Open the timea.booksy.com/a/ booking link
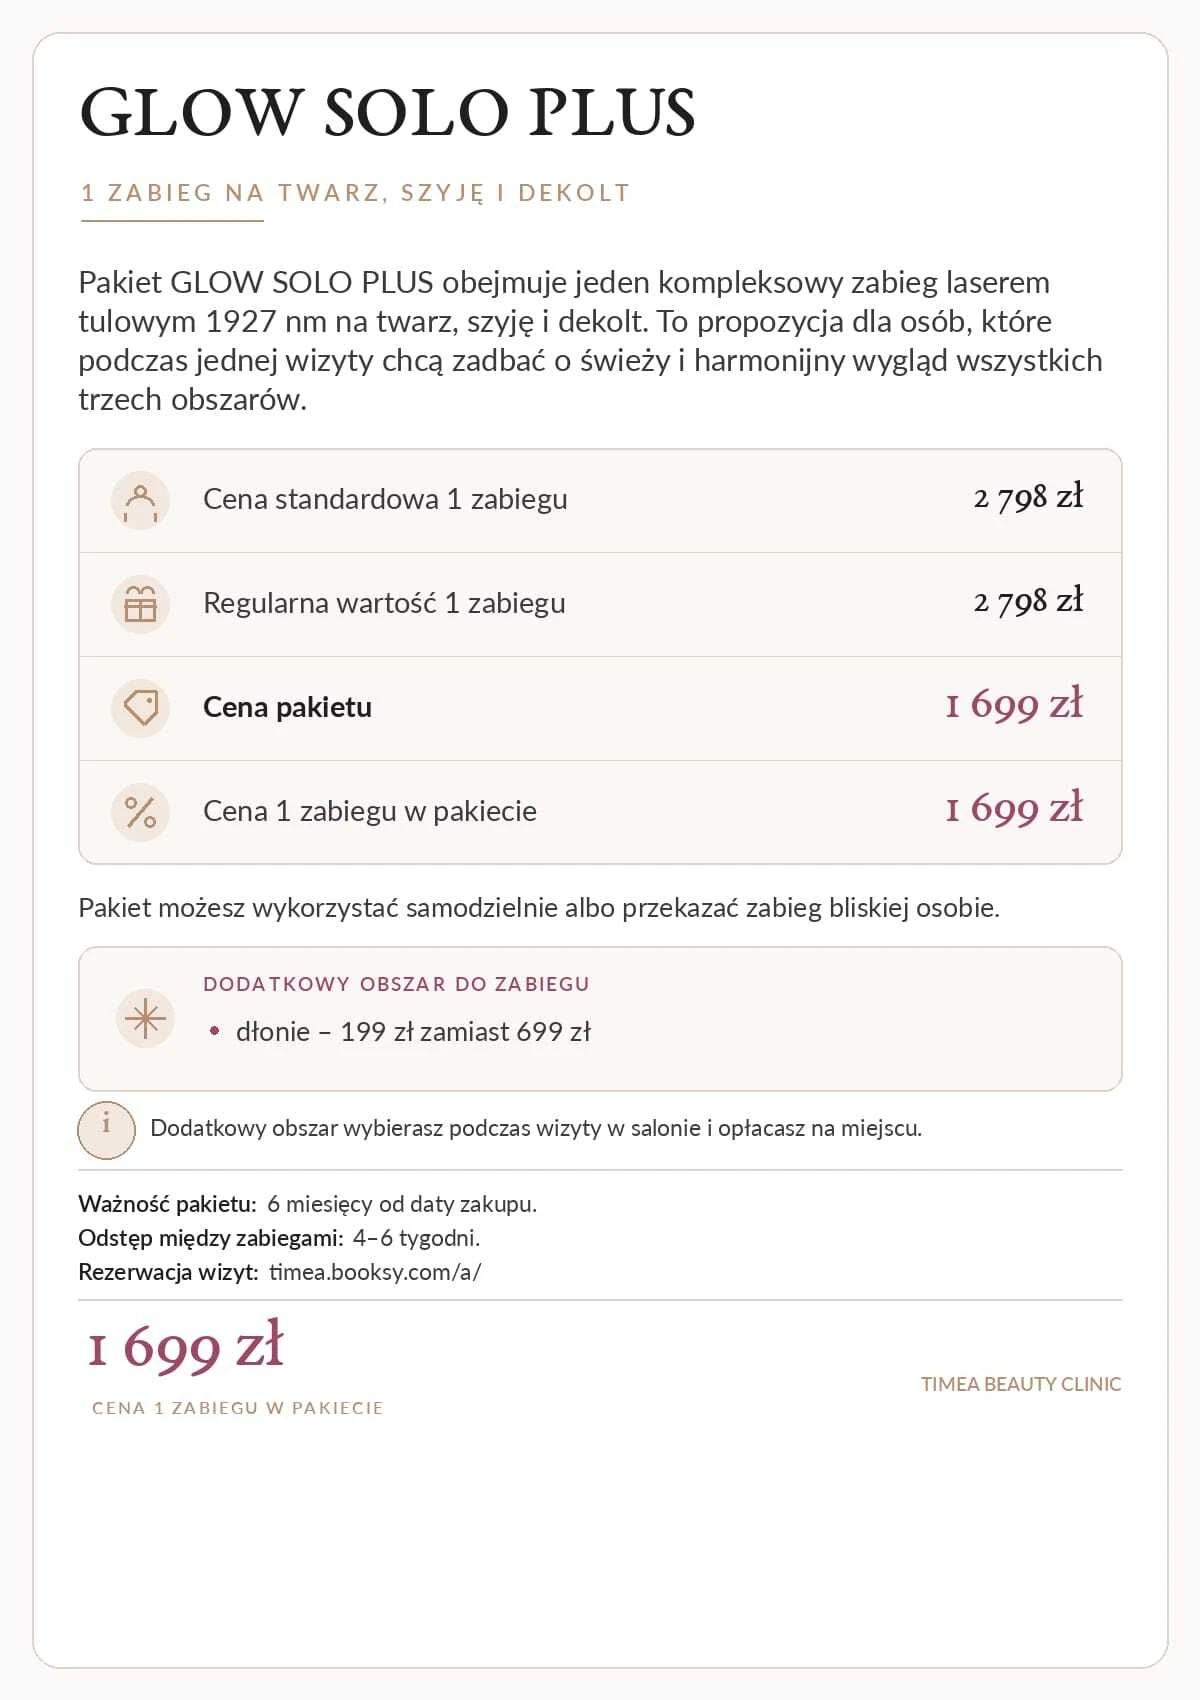Viewport: 1200px width, 1700px height. (x=375, y=1272)
